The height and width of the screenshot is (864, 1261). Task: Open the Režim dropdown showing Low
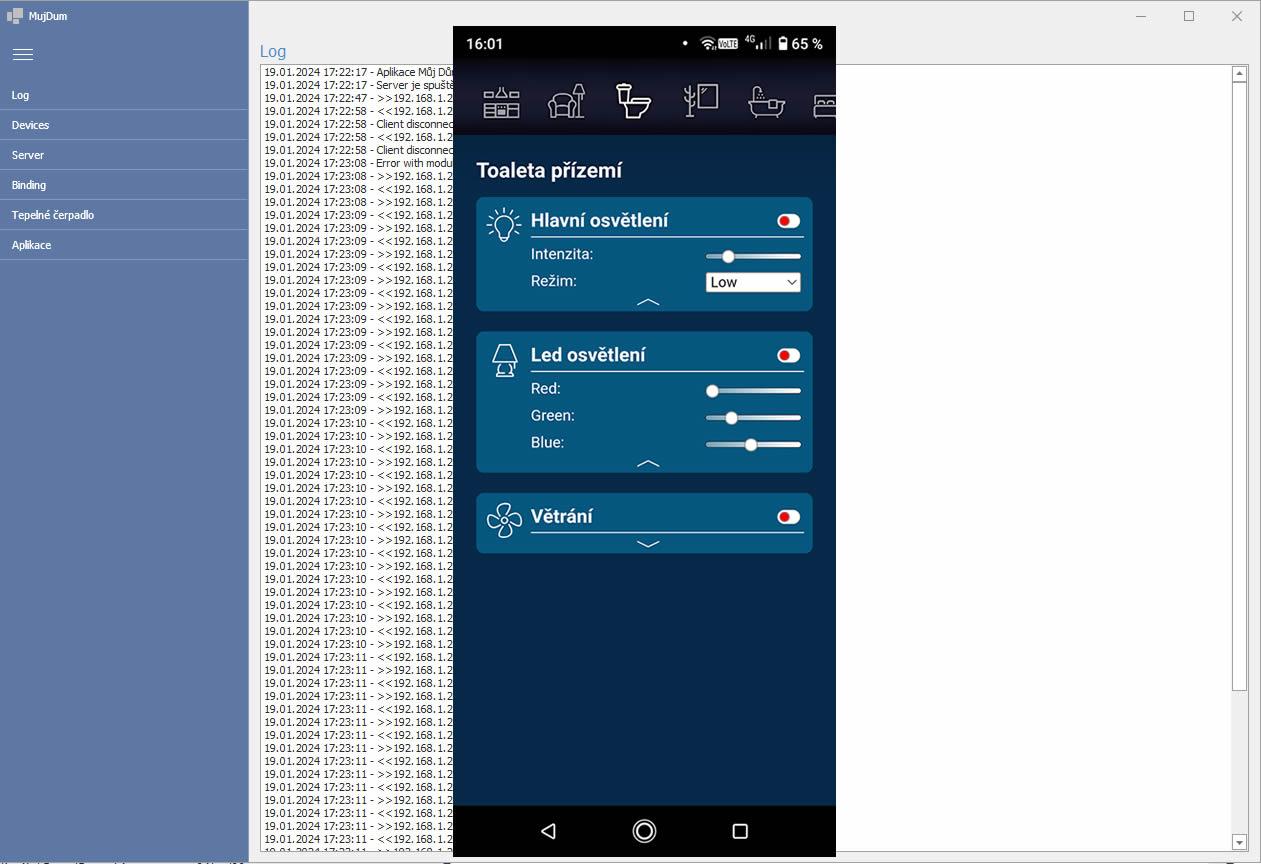tap(753, 282)
